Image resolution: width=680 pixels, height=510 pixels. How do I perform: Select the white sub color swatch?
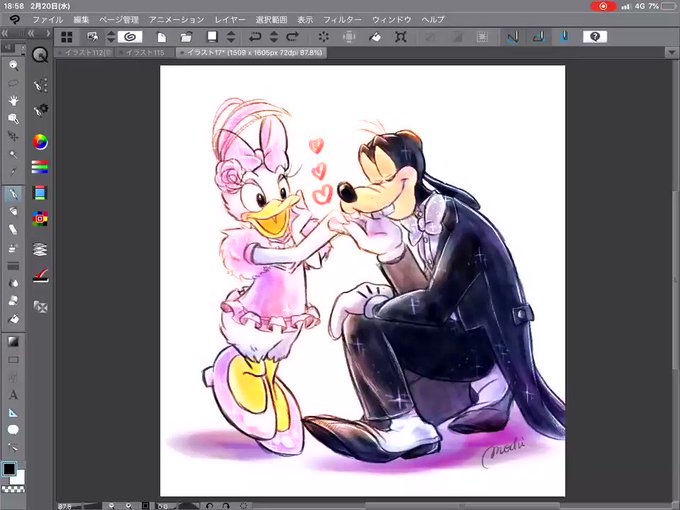tap(18, 478)
